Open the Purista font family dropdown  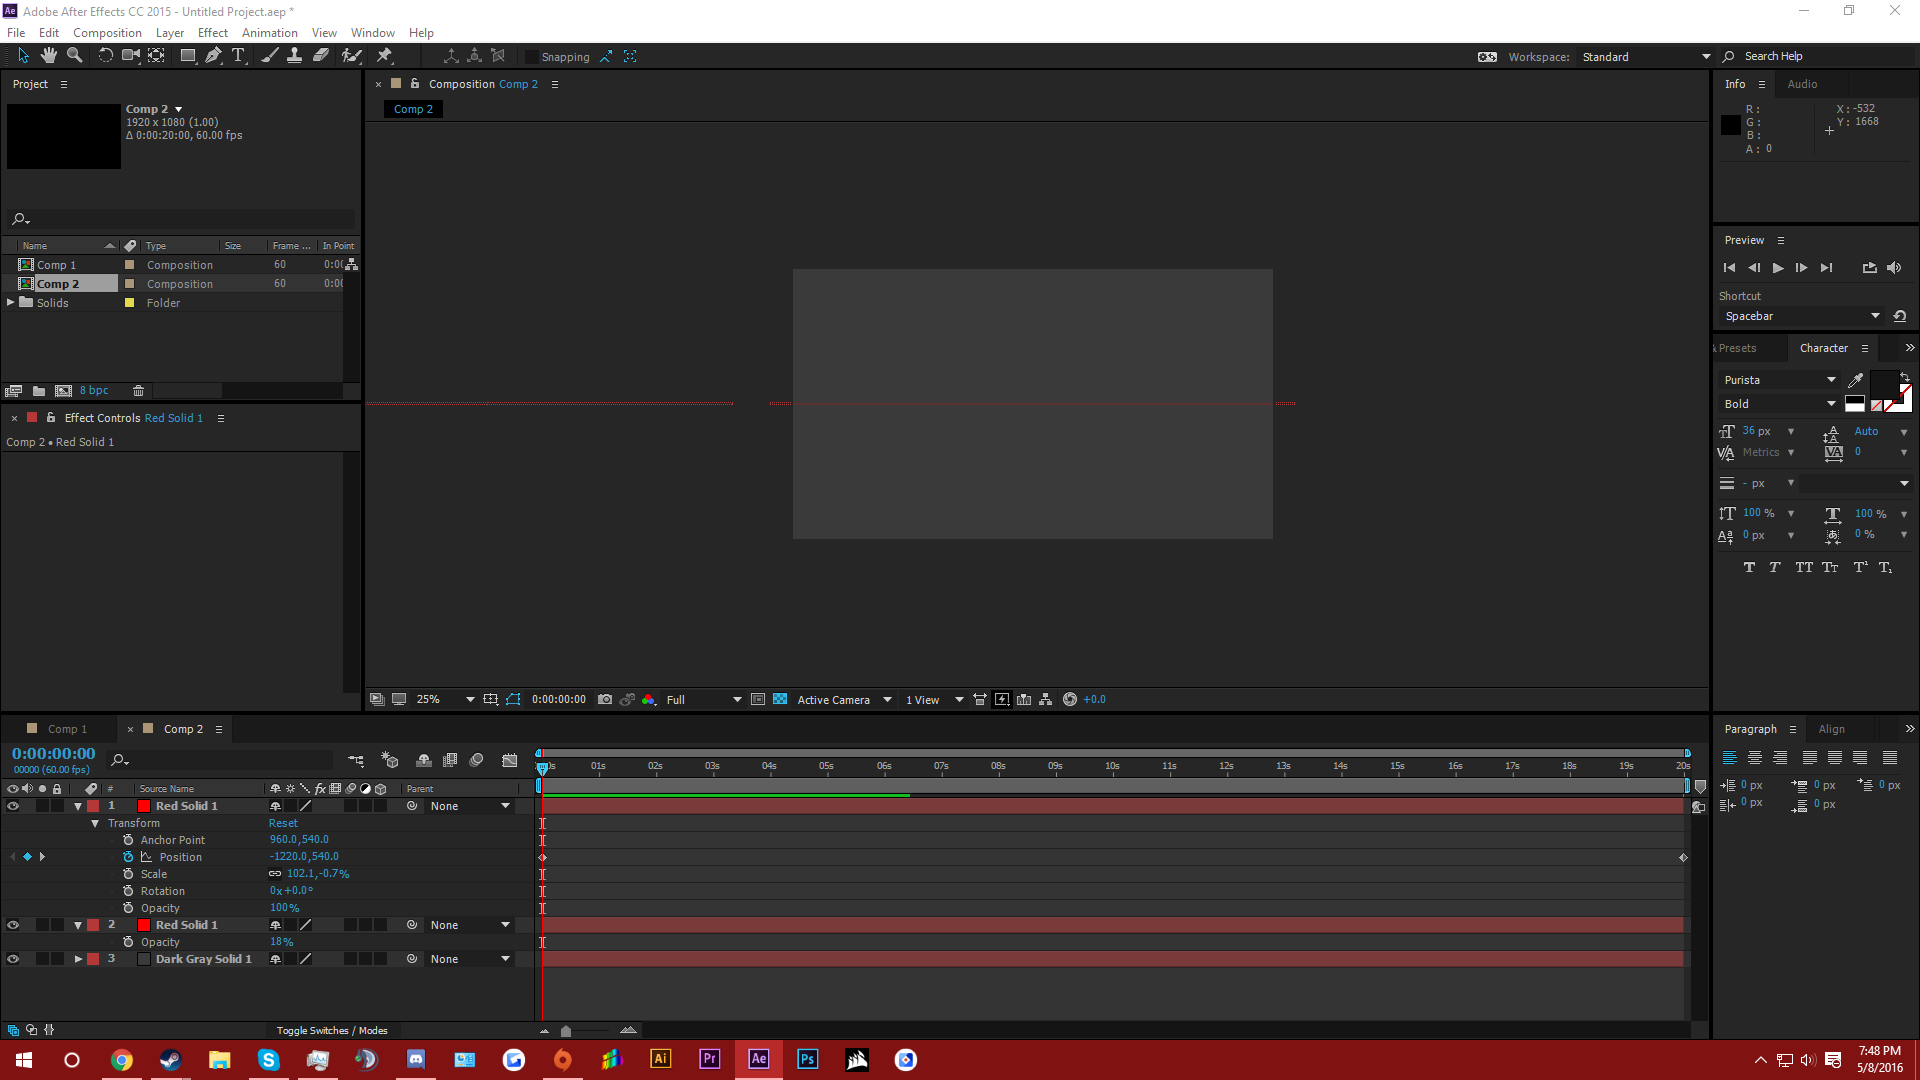(x=1780, y=380)
